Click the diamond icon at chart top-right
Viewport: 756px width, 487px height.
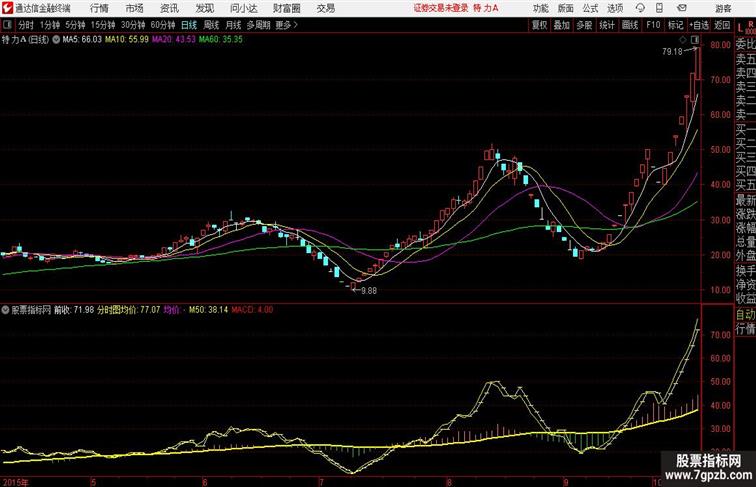click(683, 39)
